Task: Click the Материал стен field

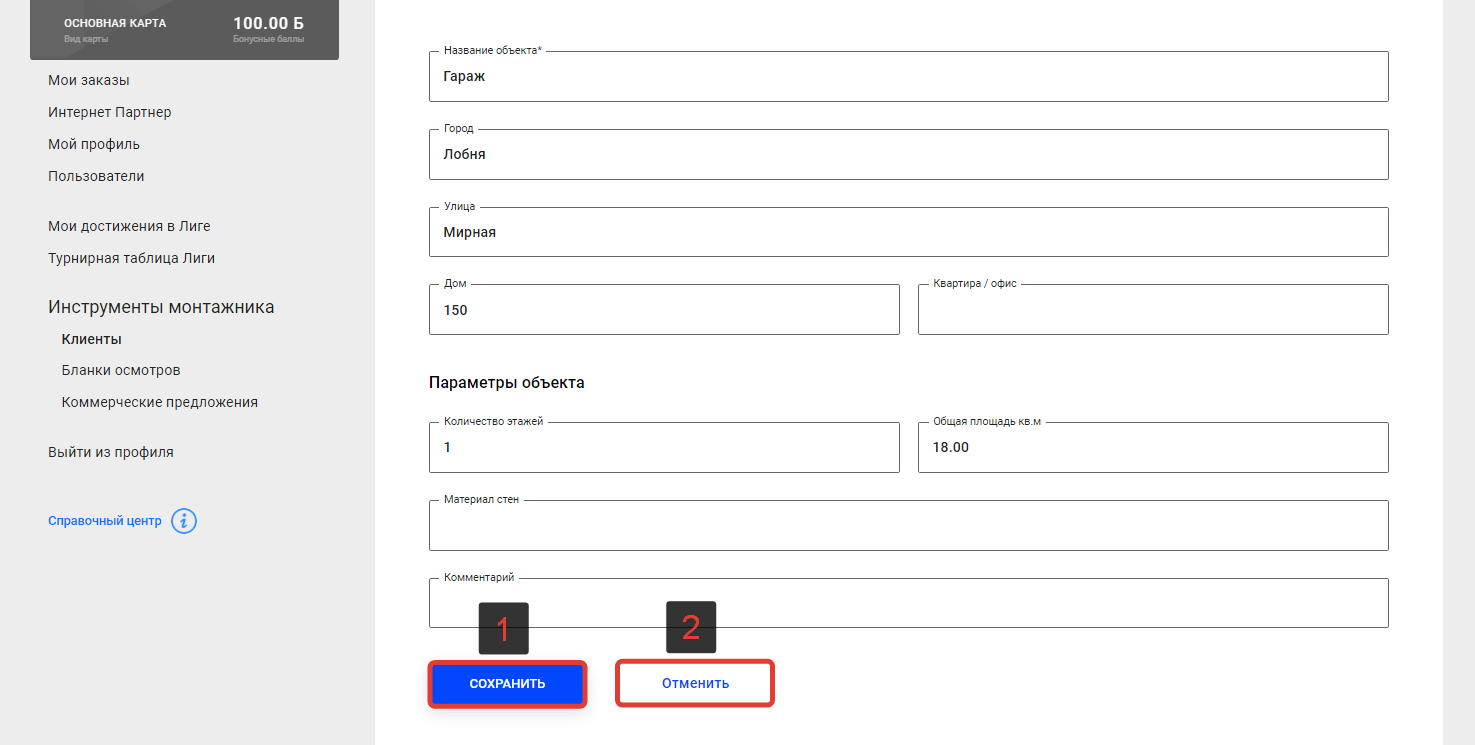Action: (908, 525)
